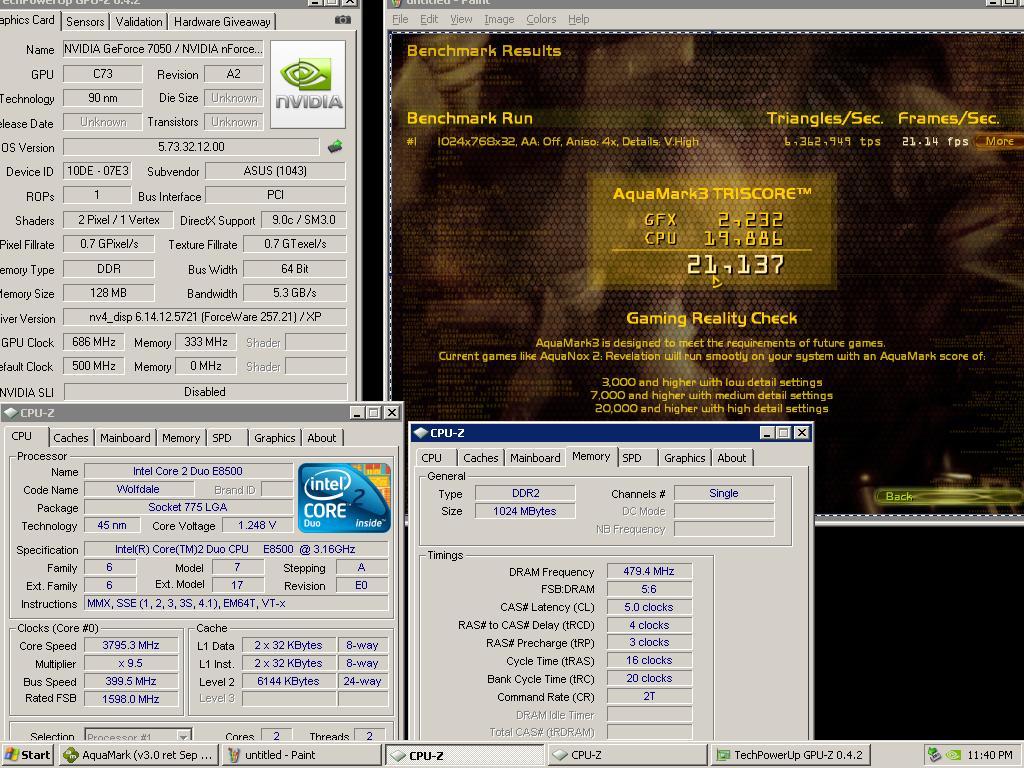The image size is (1024, 768).
Task: Click the Intel Core 2 Duo logo
Action: click(344, 498)
